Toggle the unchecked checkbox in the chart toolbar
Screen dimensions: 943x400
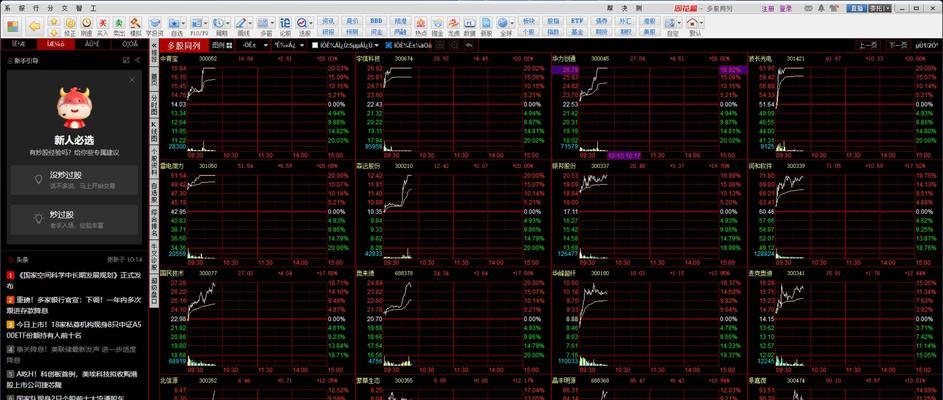coord(315,45)
